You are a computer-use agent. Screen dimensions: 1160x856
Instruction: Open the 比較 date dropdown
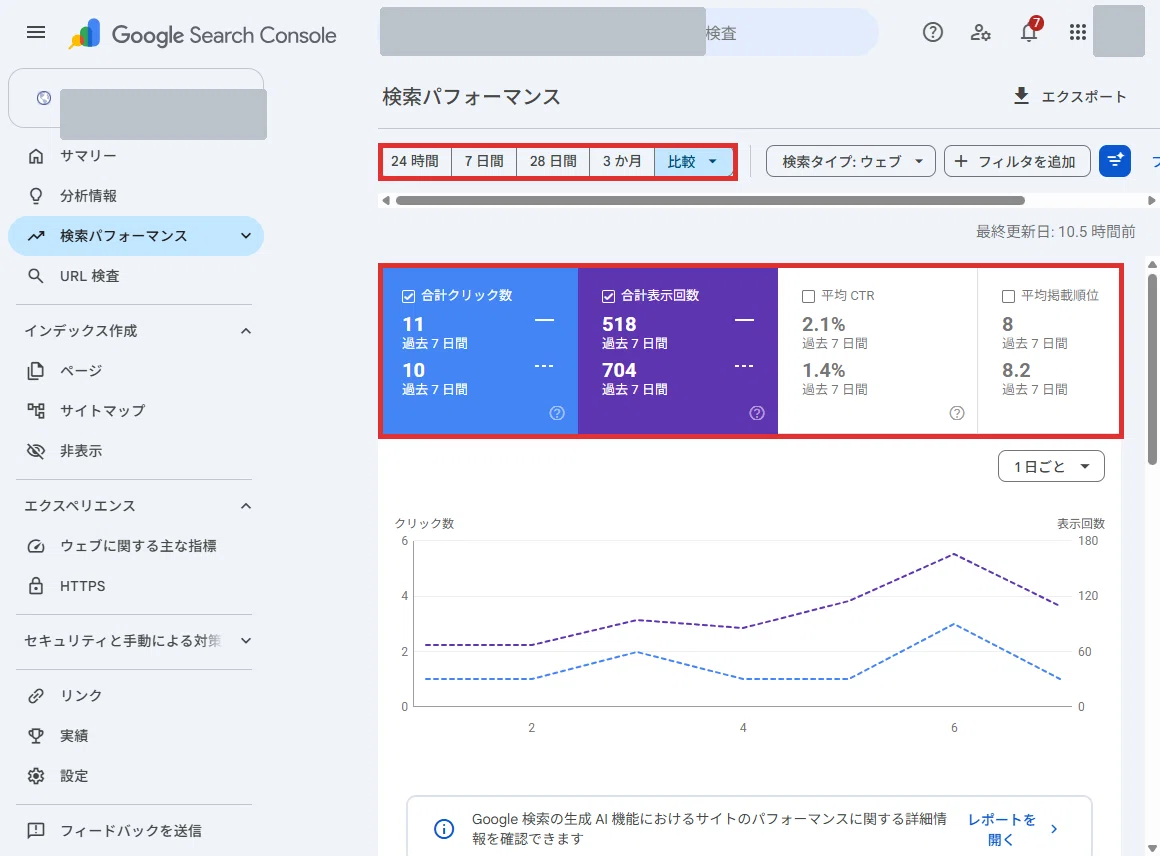[x=693, y=161]
